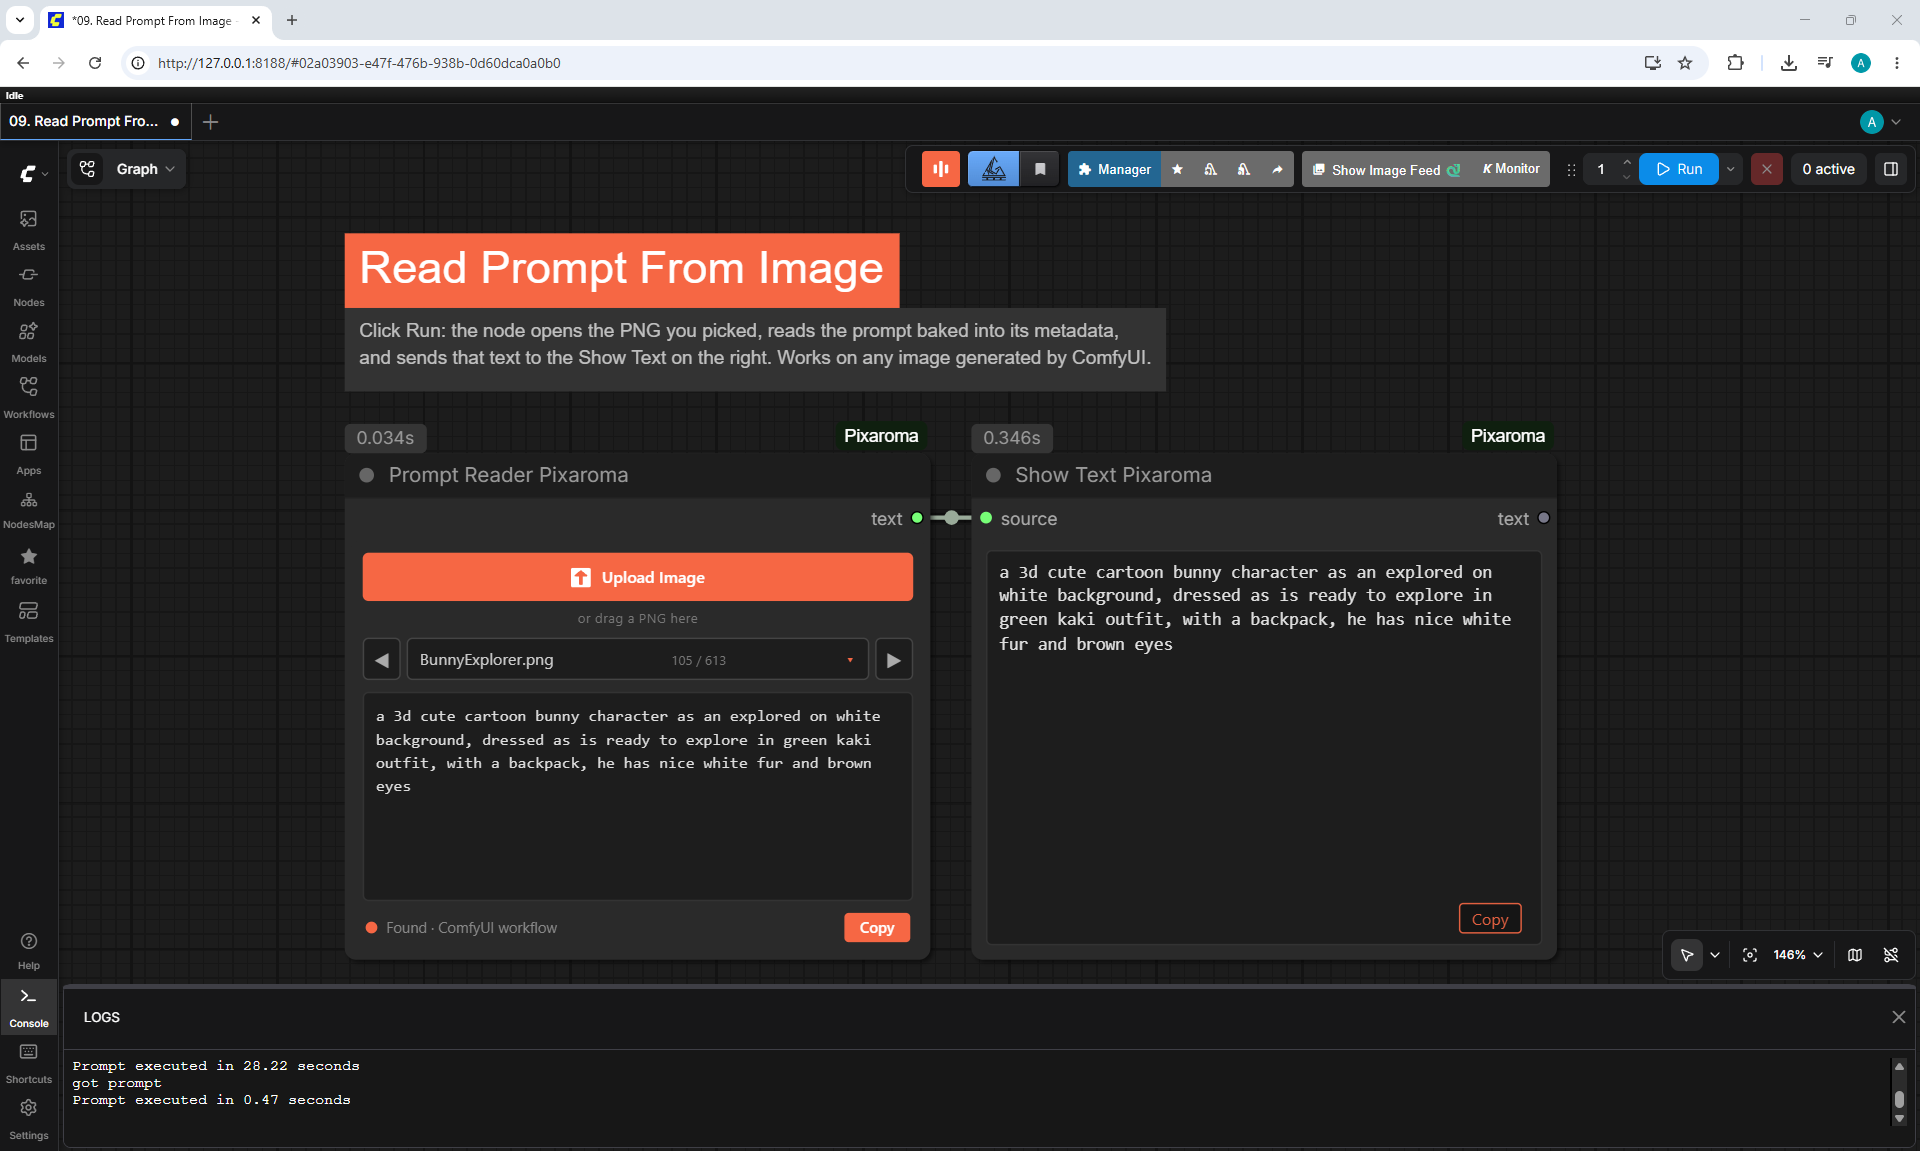Open the Monitor button
The image size is (1920, 1151).
click(1511, 169)
